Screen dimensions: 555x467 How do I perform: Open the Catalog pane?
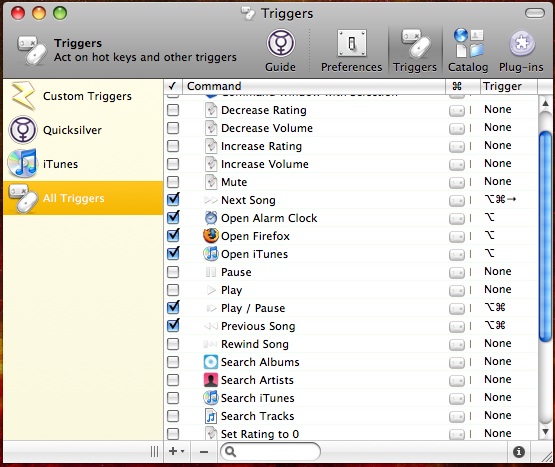468,51
